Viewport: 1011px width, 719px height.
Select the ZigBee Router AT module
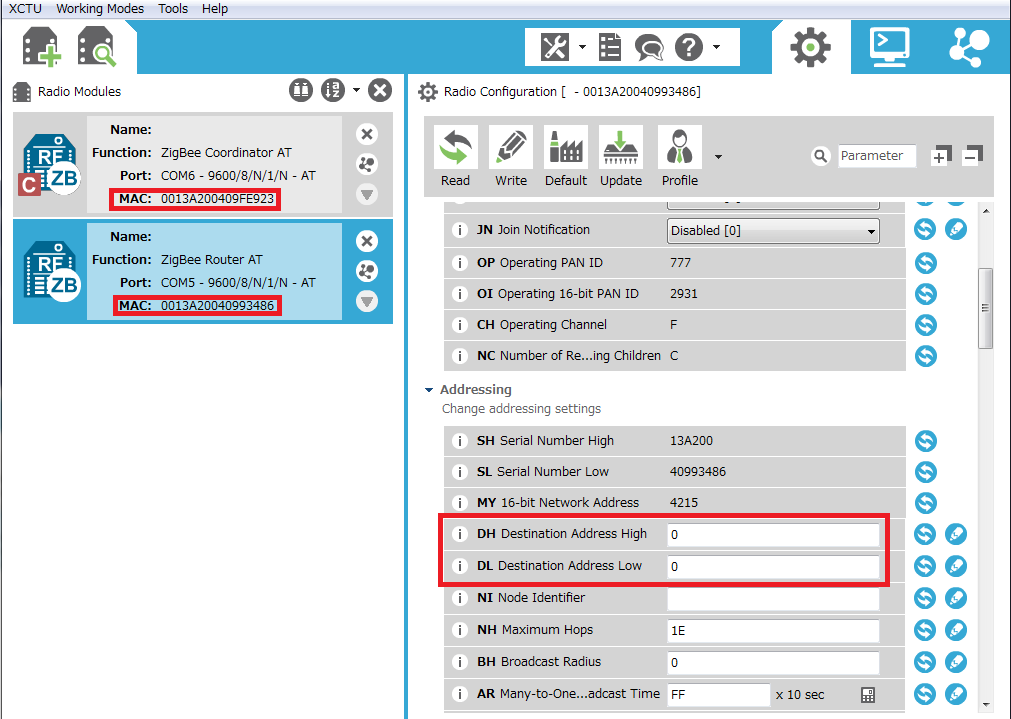coord(203,271)
